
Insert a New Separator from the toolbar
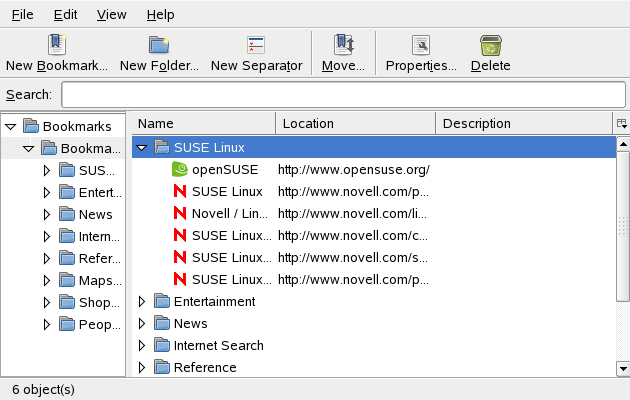pyautogui.click(x=256, y=45)
